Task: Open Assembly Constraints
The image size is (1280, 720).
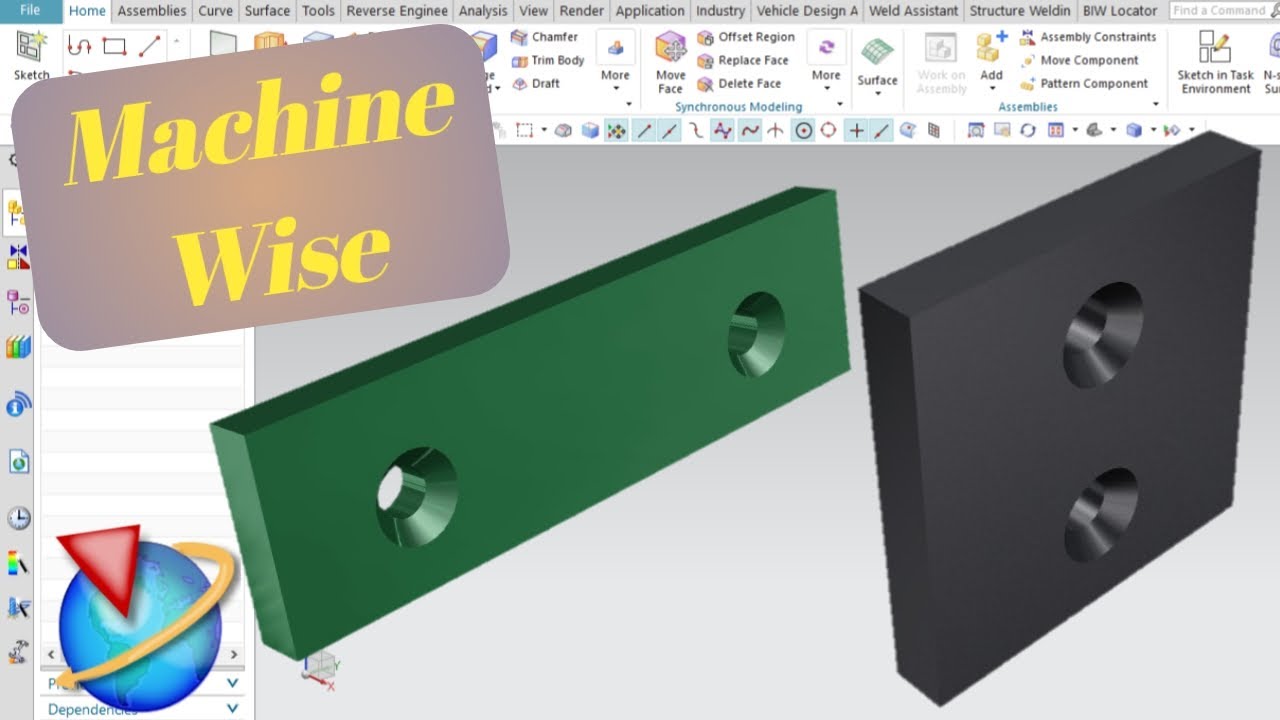Action: tap(1087, 37)
